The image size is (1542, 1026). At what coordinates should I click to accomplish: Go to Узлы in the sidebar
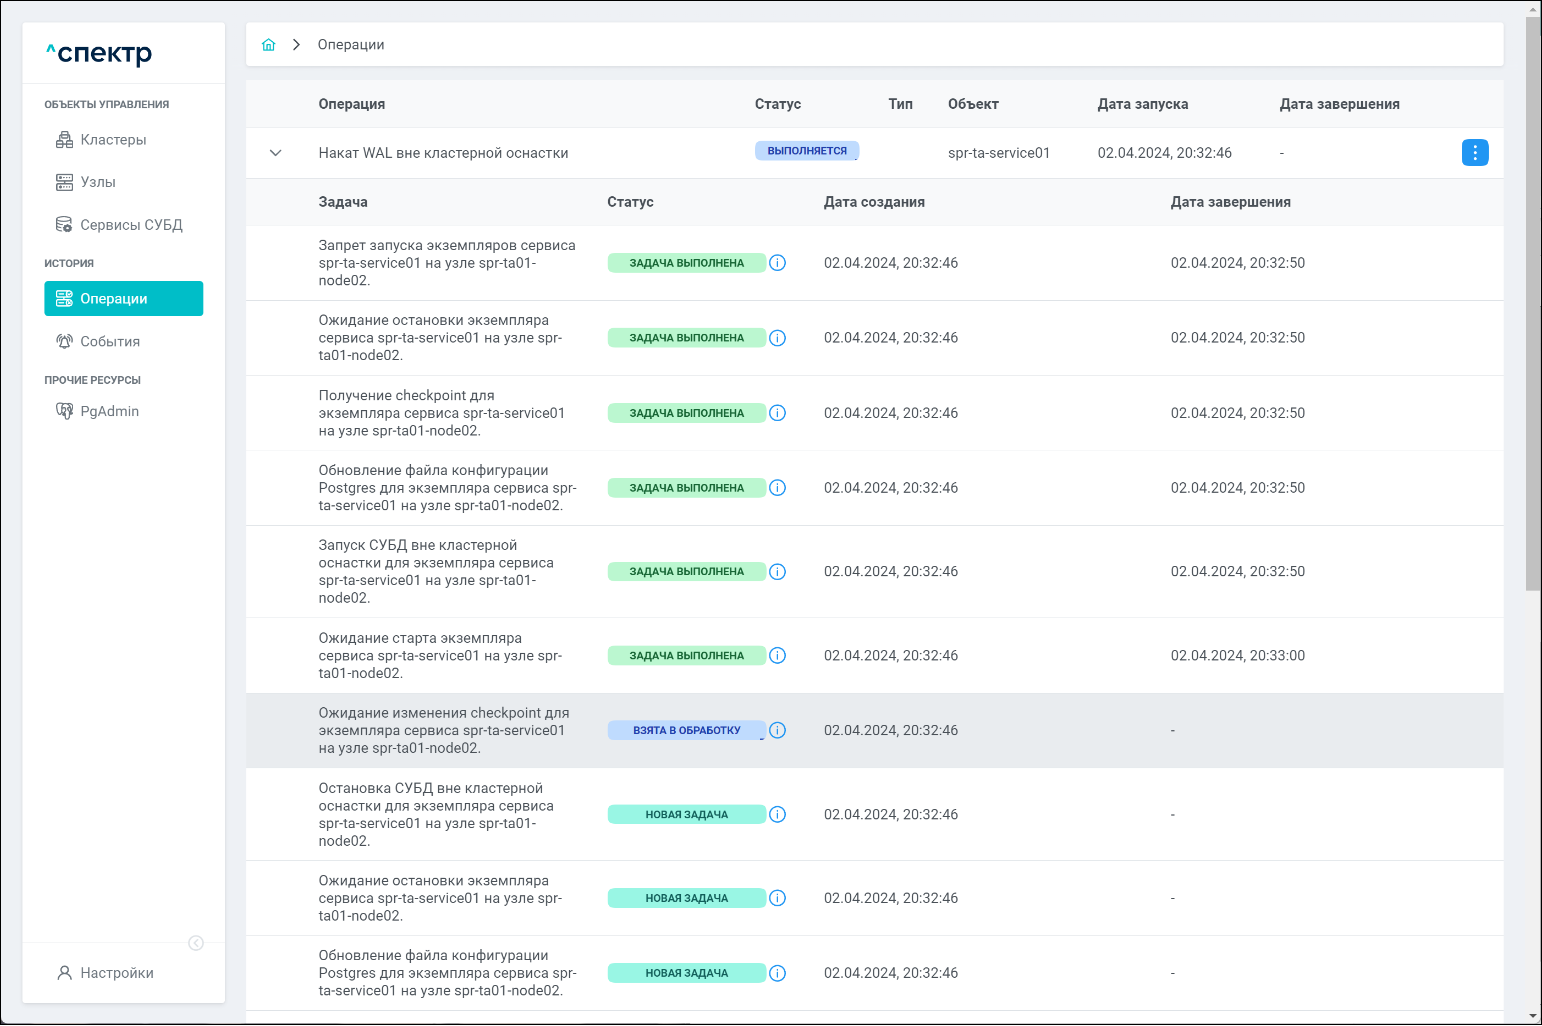[x=98, y=182]
